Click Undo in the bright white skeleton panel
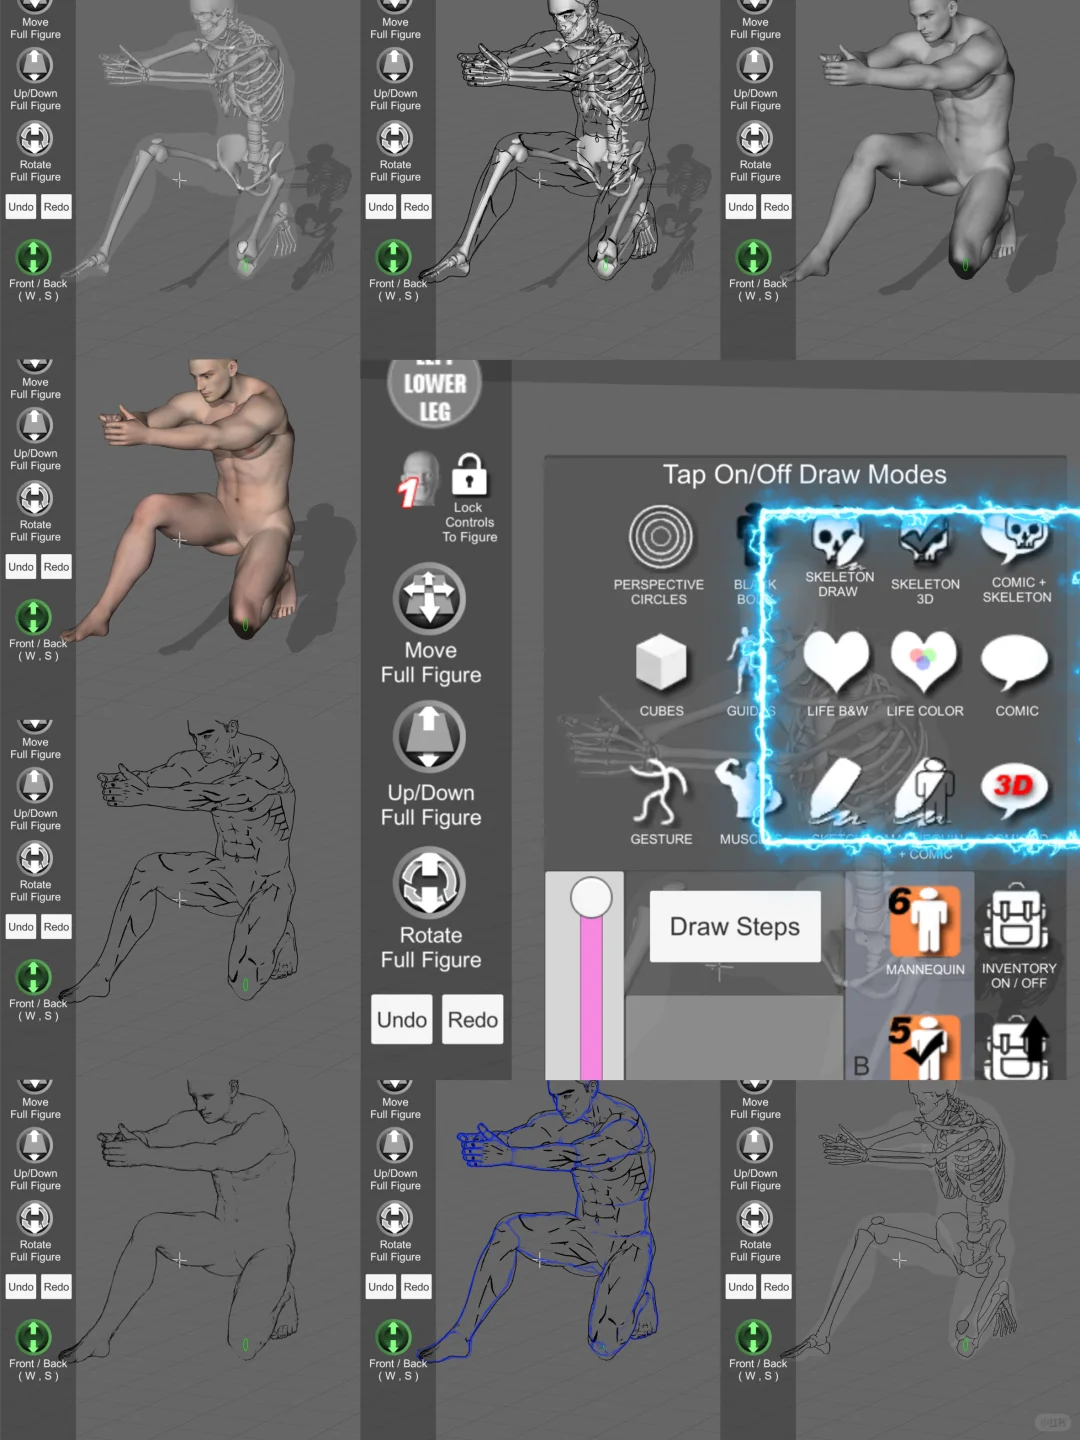The image size is (1080, 1440). click(x=381, y=207)
